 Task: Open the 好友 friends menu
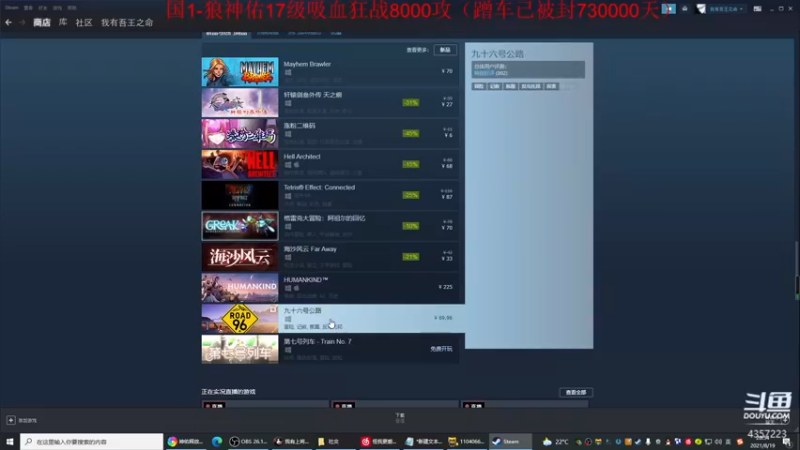(x=43, y=8)
